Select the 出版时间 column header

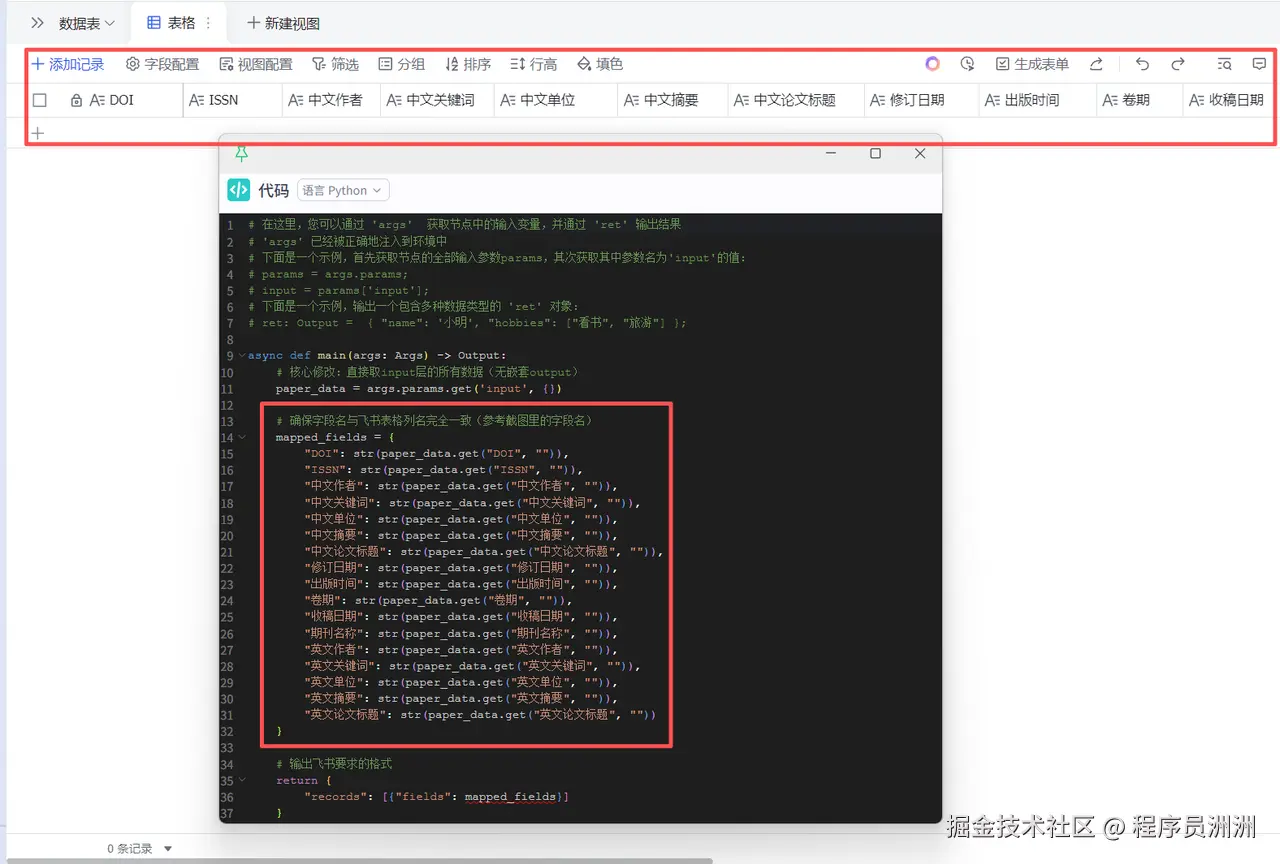pos(1038,100)
